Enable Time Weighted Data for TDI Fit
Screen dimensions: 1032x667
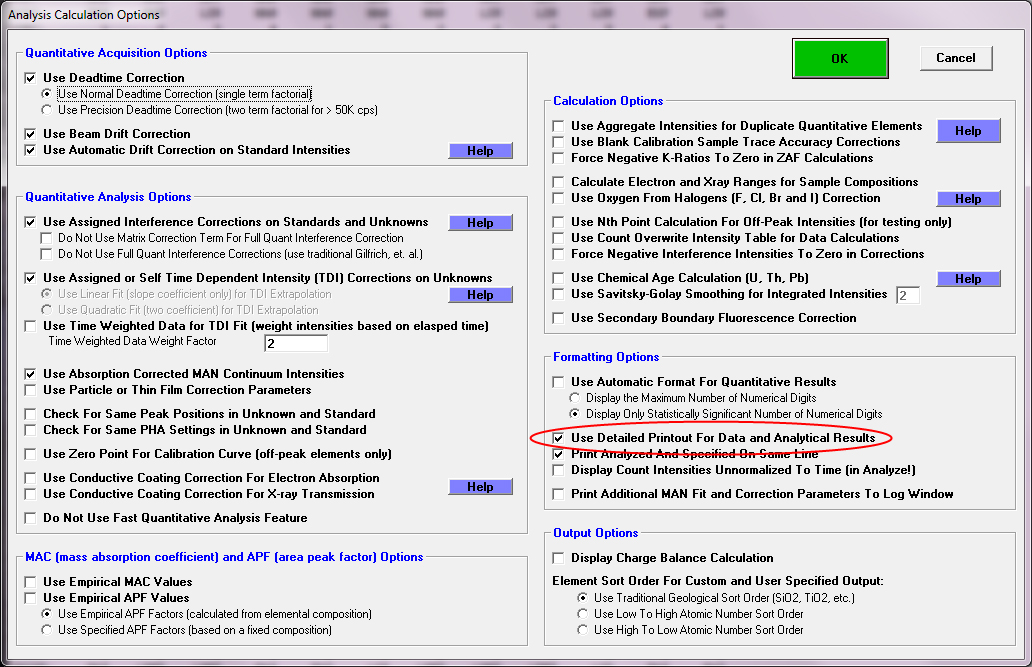click(x=31, y=326)
